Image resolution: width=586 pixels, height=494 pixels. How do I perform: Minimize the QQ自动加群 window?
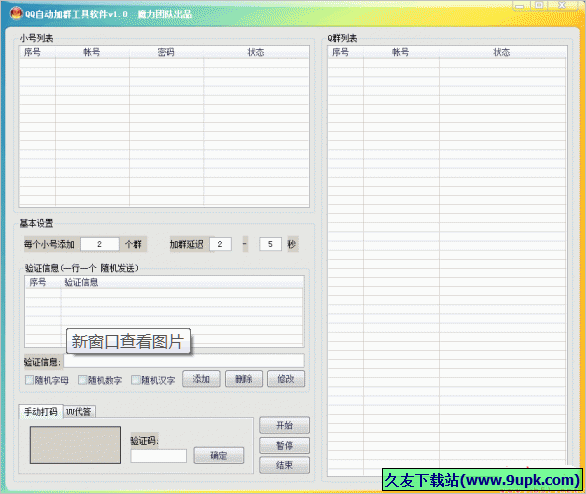(x=519, y=6)
